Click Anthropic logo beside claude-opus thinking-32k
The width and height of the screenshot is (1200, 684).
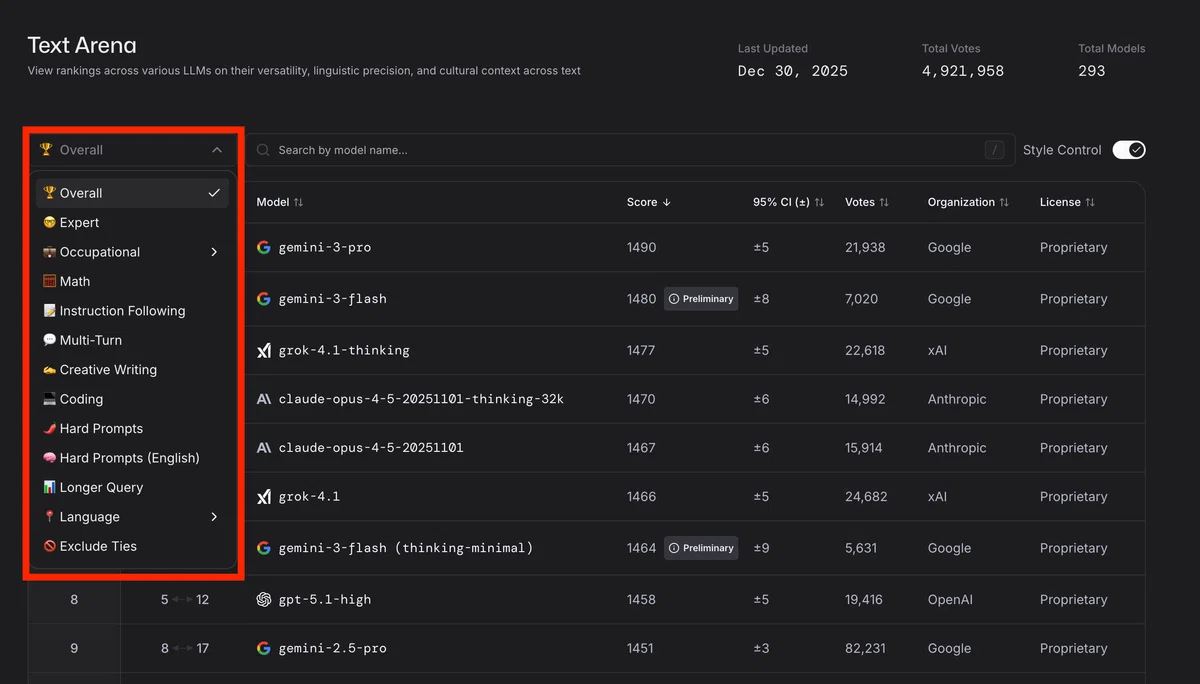[264, 399]
